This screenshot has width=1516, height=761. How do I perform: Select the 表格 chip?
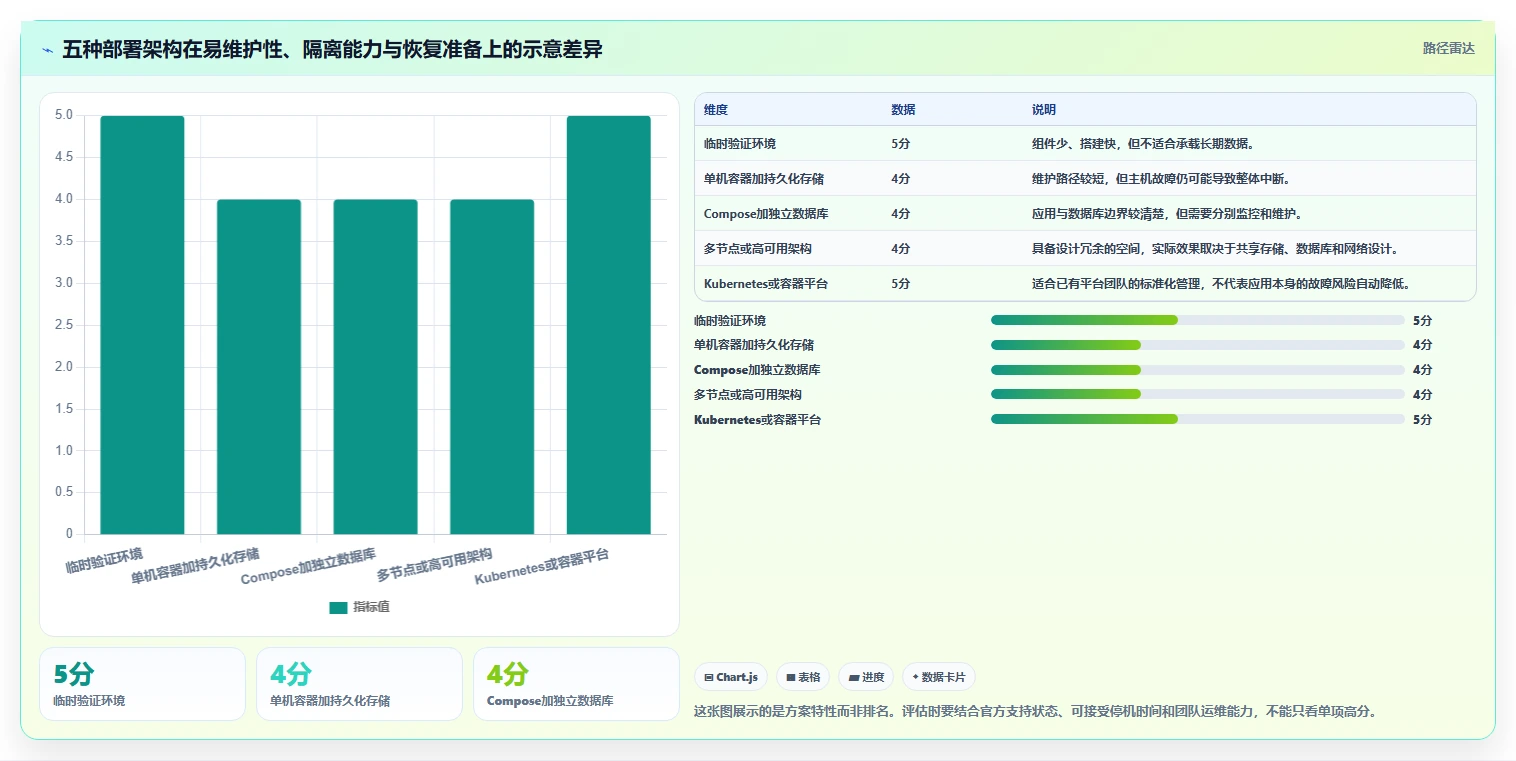tap(803, 677)
